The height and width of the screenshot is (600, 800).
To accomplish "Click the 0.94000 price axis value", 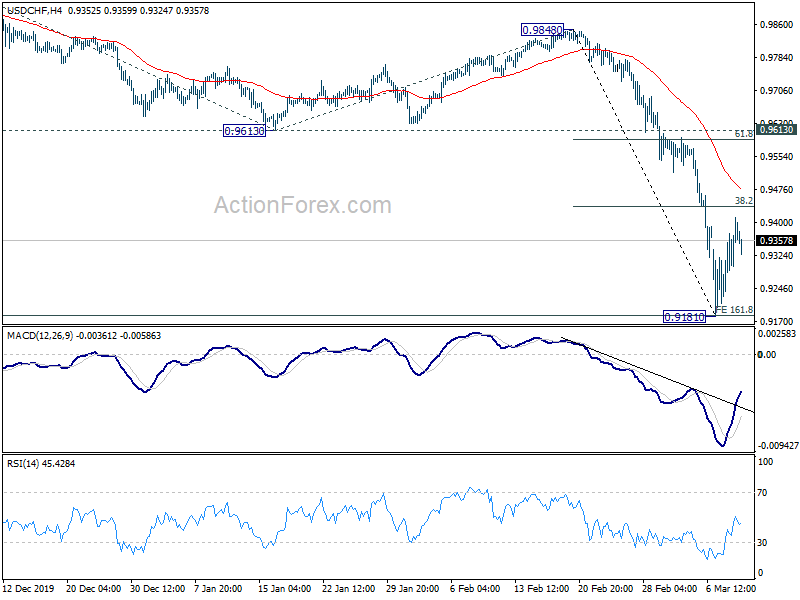I will pos(777,222).
